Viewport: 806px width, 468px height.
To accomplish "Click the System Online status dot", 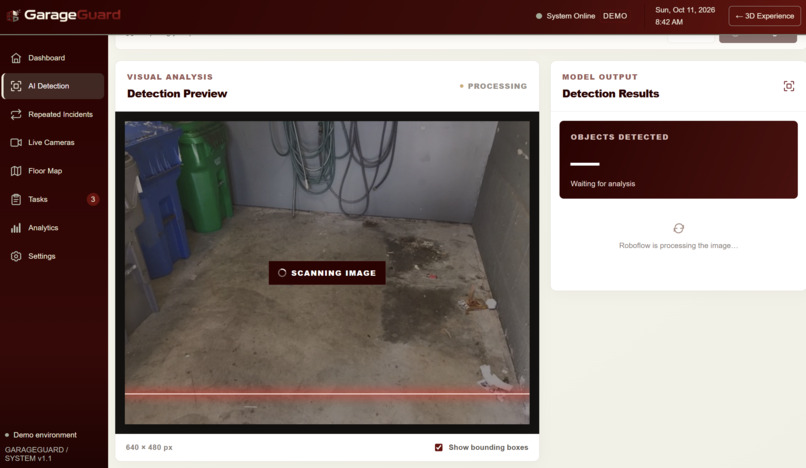I will (539, 16).
